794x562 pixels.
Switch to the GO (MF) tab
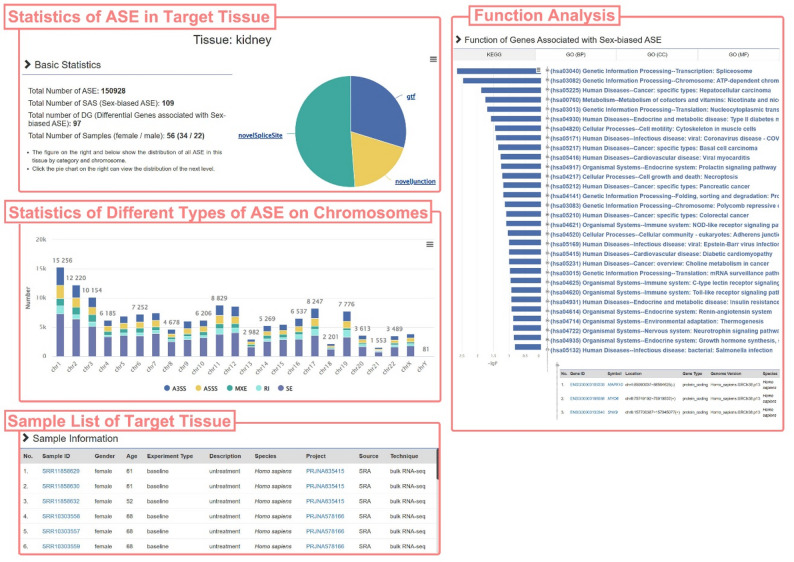click(x=739, y=54)
